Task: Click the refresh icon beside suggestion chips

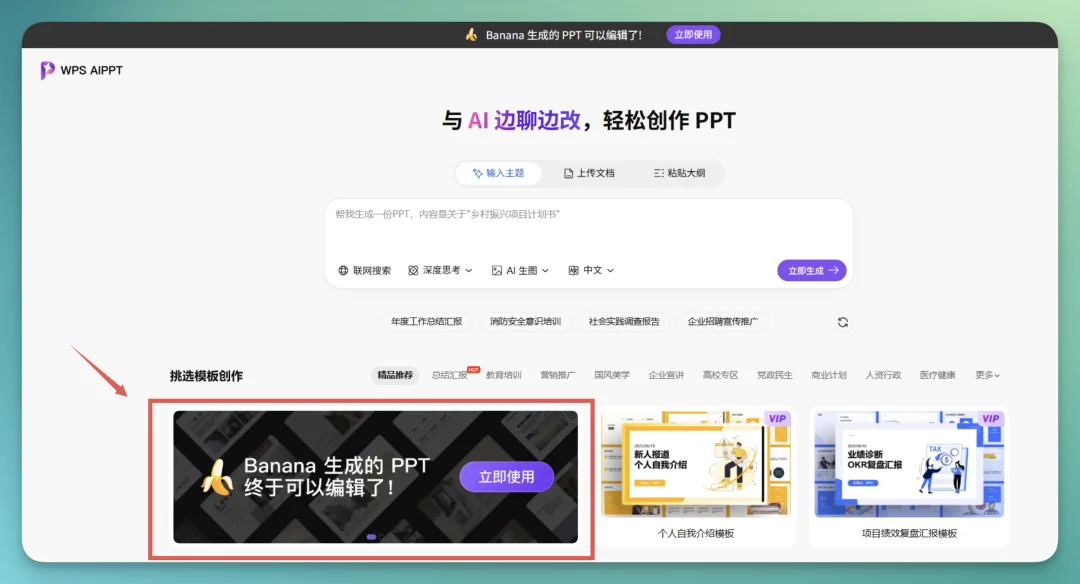Action: (x=842, y=322)
